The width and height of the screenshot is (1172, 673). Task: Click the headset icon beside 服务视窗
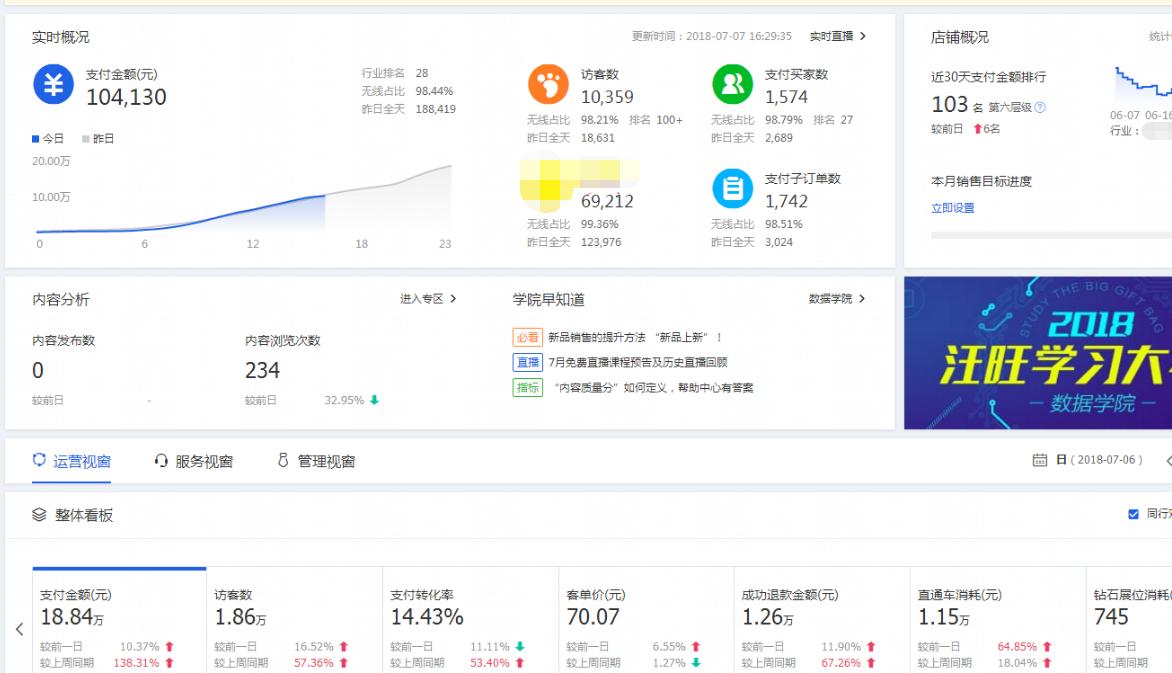[159, 461]
